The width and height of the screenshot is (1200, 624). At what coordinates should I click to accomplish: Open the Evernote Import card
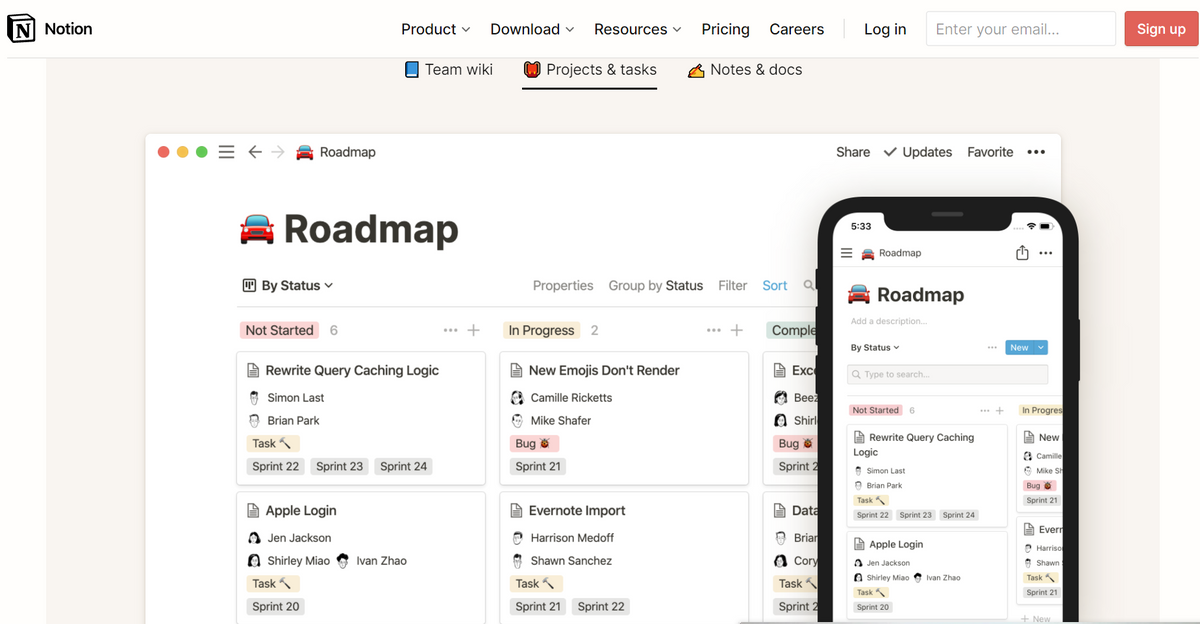coord(624,558)
